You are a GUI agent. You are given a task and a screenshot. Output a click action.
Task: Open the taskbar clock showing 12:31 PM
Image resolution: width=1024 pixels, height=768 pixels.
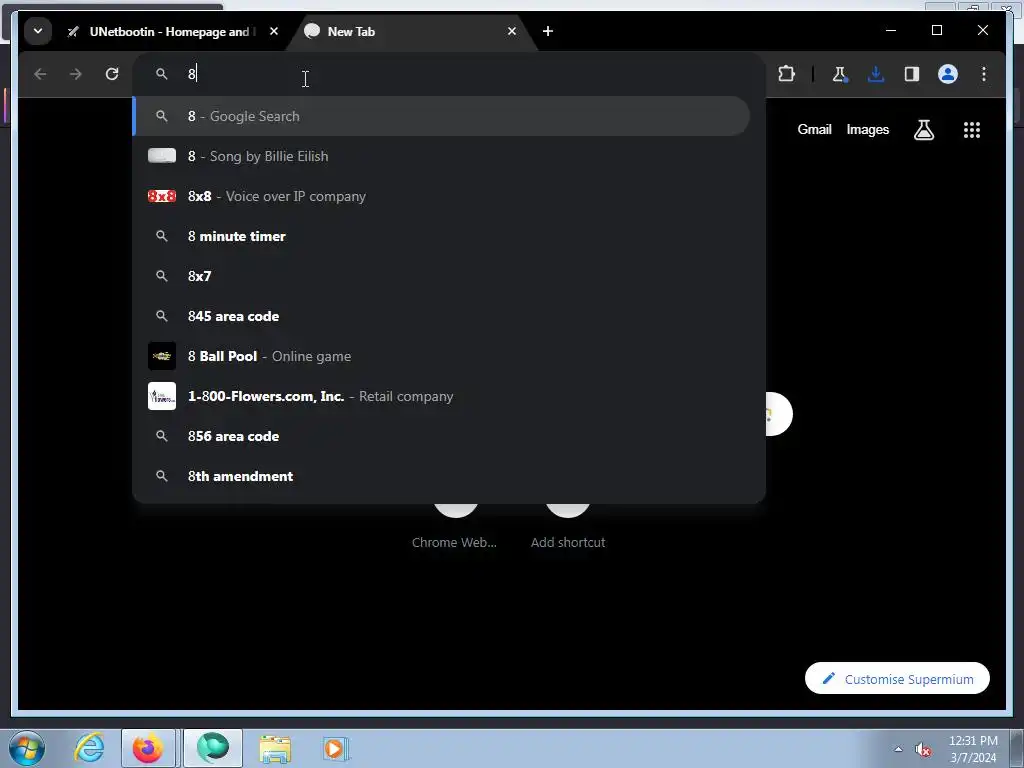[973, 749]
